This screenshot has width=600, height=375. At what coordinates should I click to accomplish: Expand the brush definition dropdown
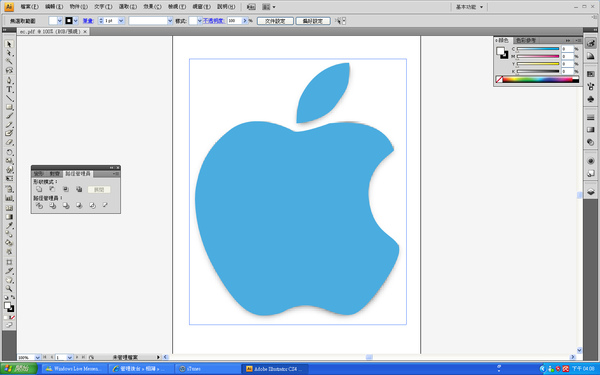[x=170, y=21]
